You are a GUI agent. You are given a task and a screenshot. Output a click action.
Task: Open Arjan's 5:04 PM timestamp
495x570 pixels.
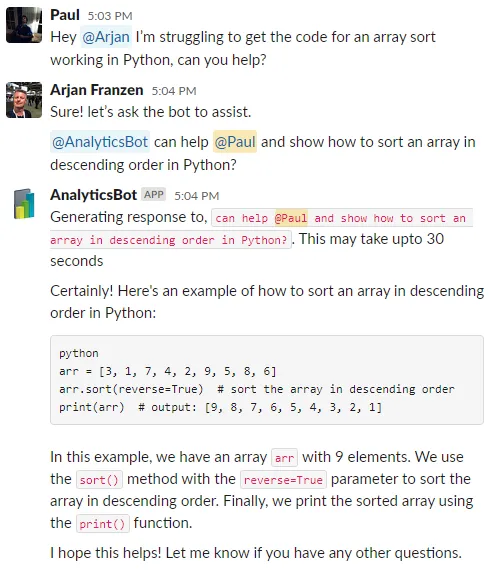(174, 91)
